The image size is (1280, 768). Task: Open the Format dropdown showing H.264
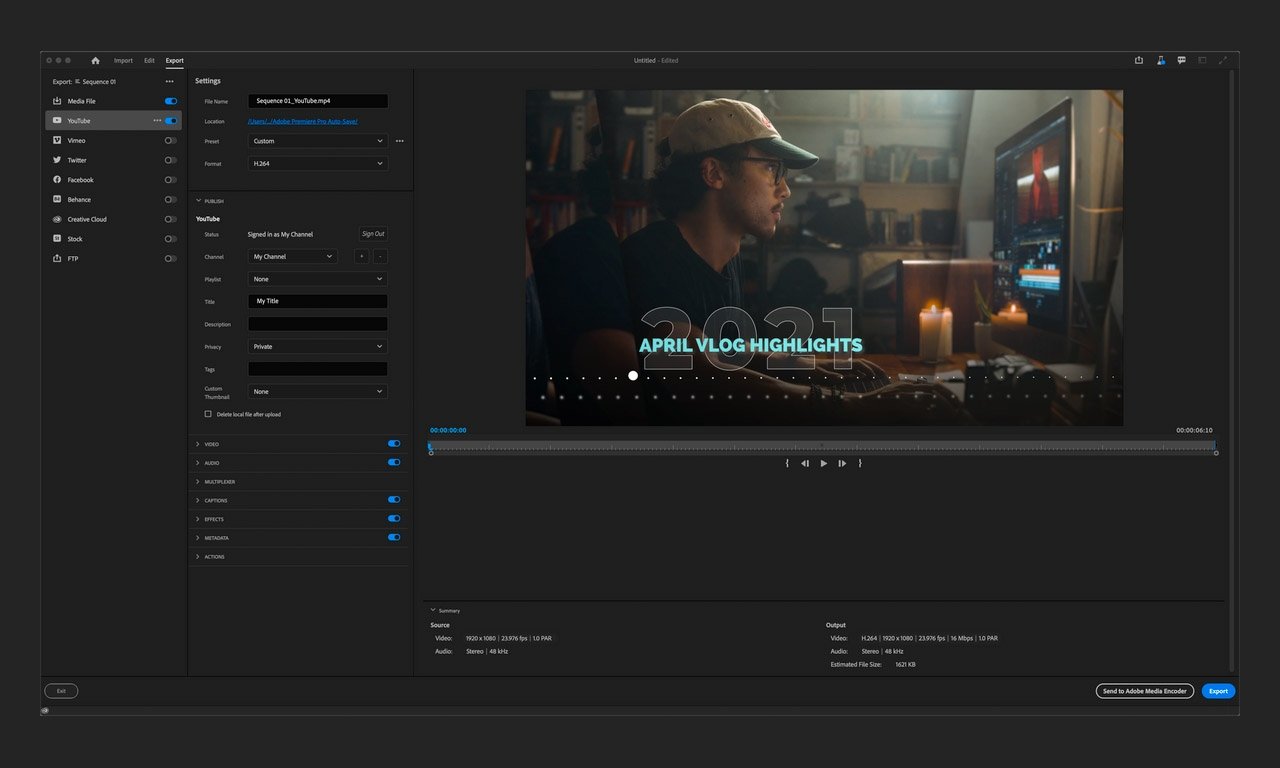click(318, 163)
